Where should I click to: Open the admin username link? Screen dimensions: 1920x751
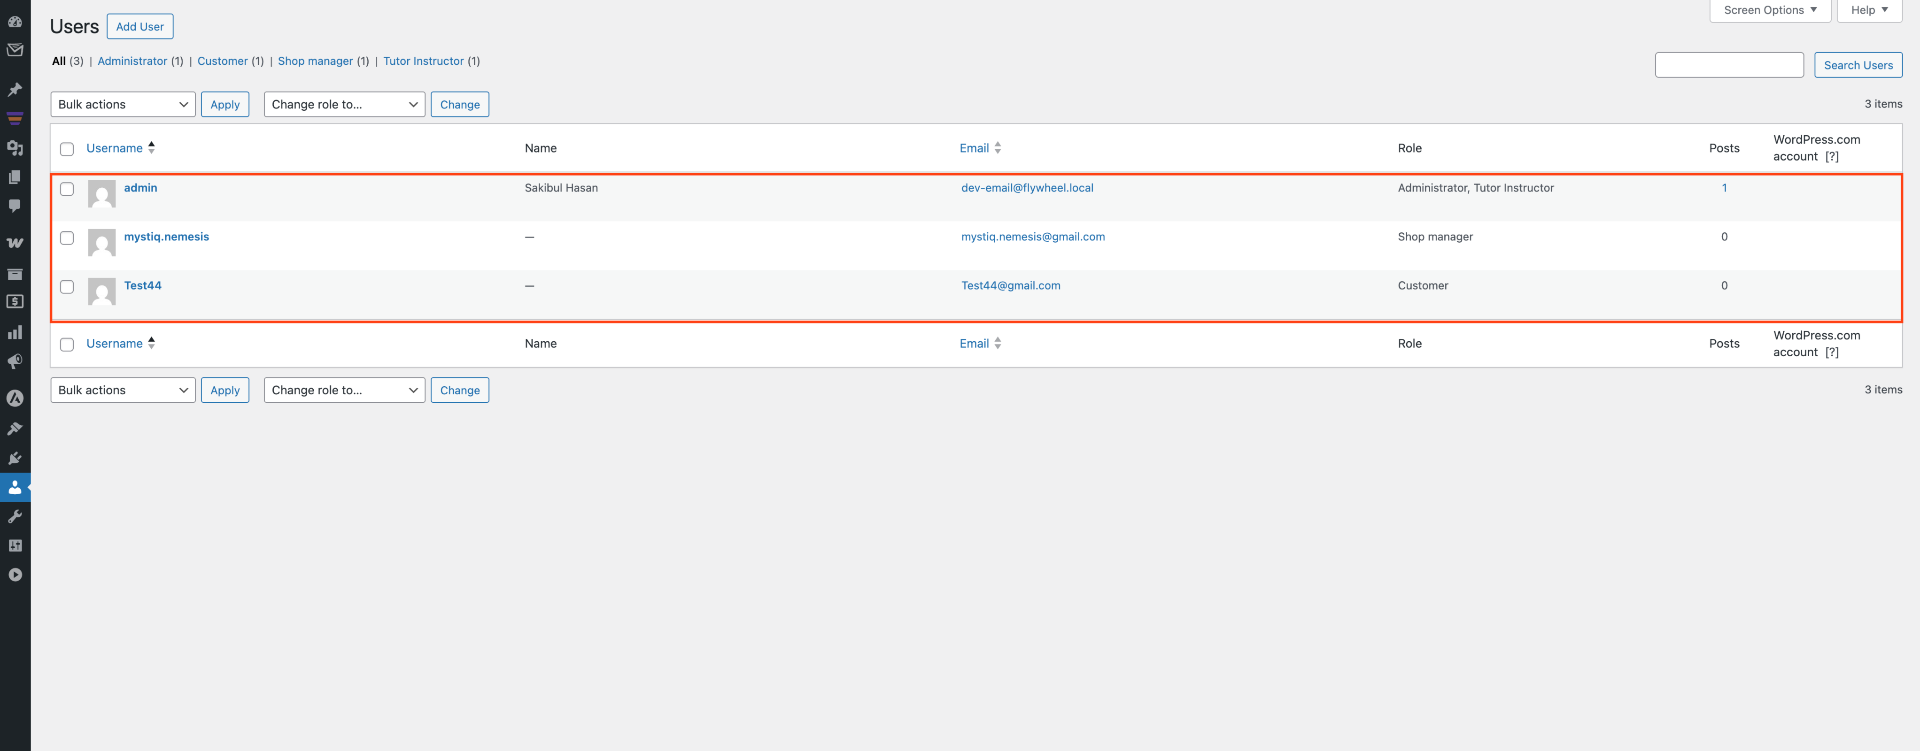pos(140,188)
